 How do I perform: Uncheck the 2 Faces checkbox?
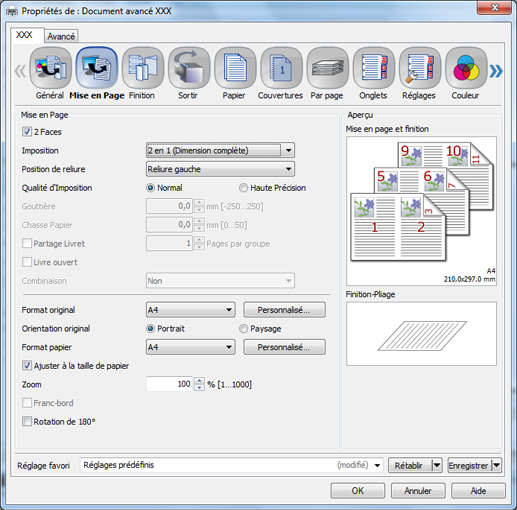point(27,132)
